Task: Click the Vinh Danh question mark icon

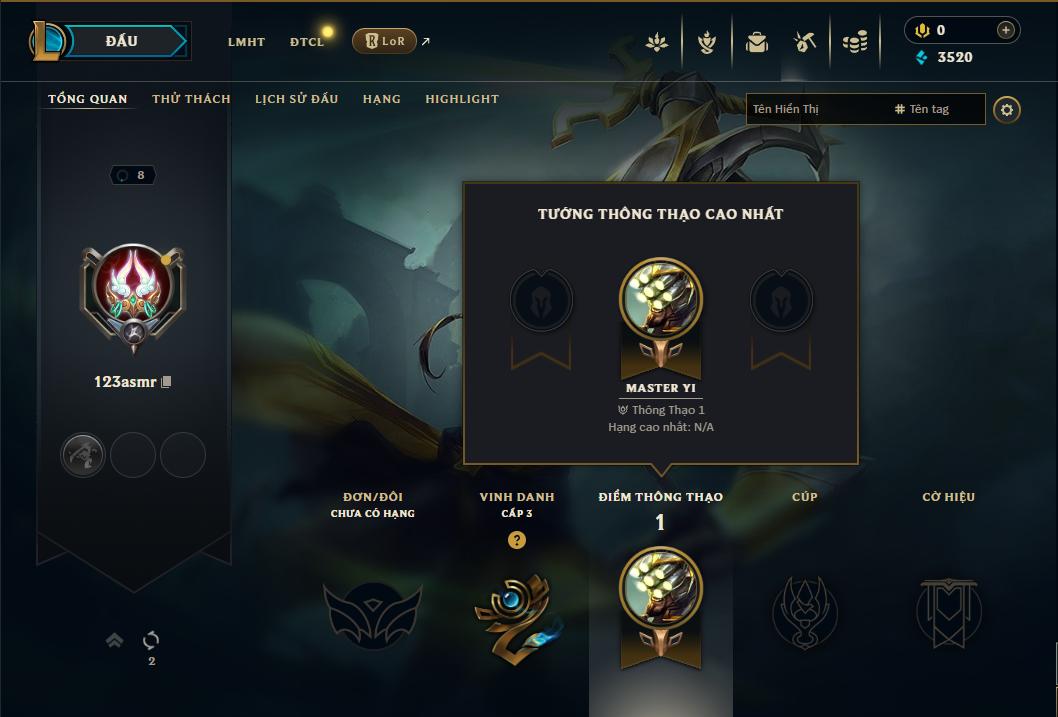Action: [517, 540]
